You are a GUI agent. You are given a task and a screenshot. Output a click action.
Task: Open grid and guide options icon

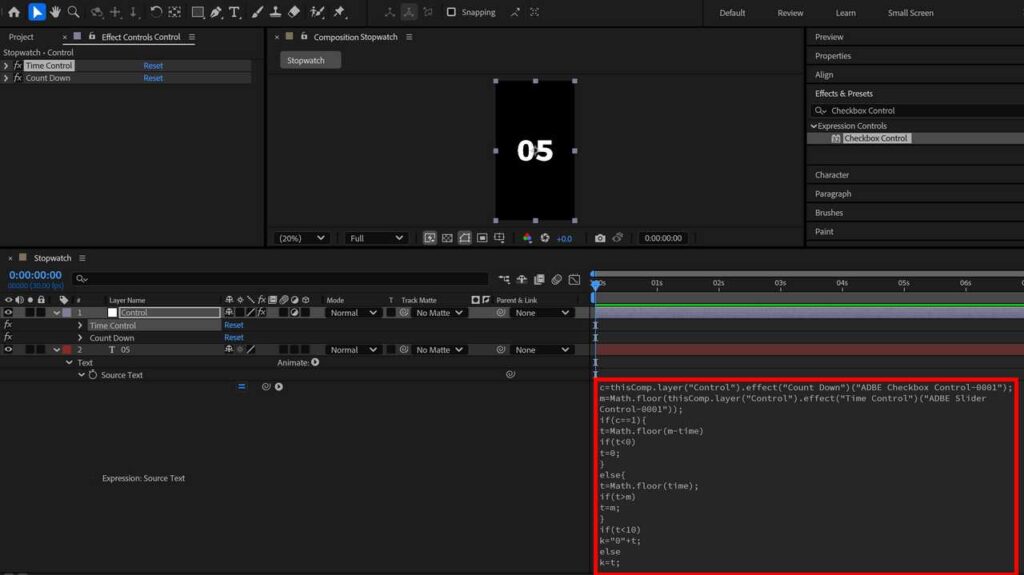(x=499, y=238)
